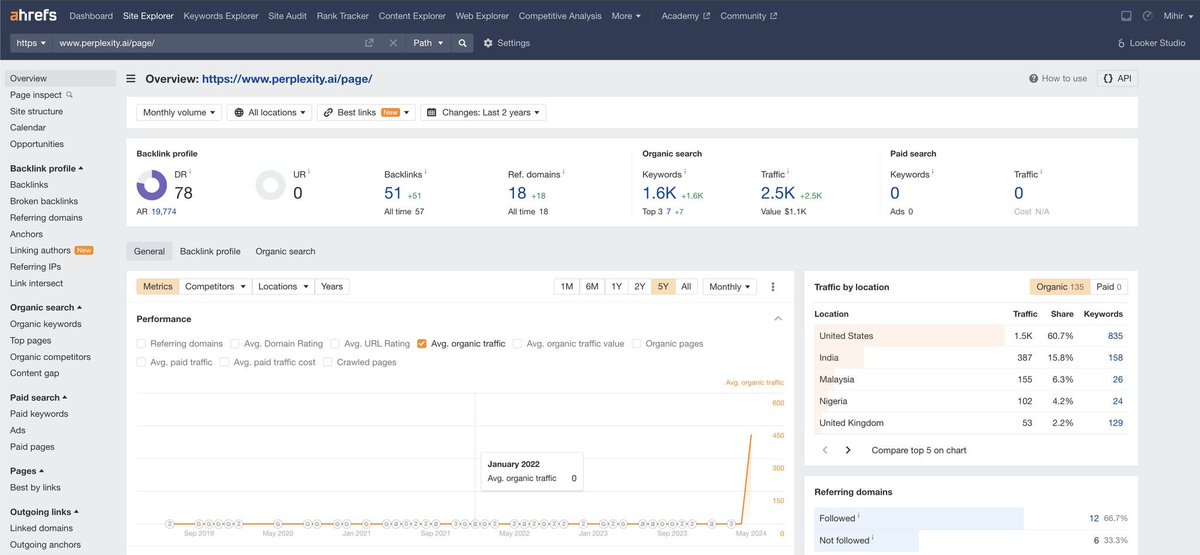Viewport: 1200px width, 555px height.
Task: Click DR donut chart icon
Action: (152, 185)
